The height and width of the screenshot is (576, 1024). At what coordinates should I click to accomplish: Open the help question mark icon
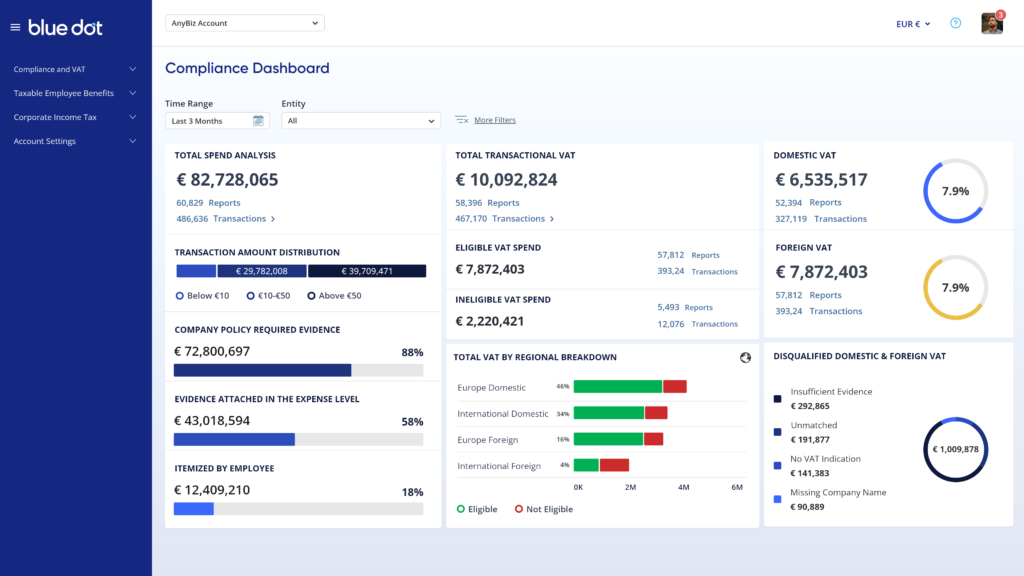pyautogui.click(x=955, y=23)
